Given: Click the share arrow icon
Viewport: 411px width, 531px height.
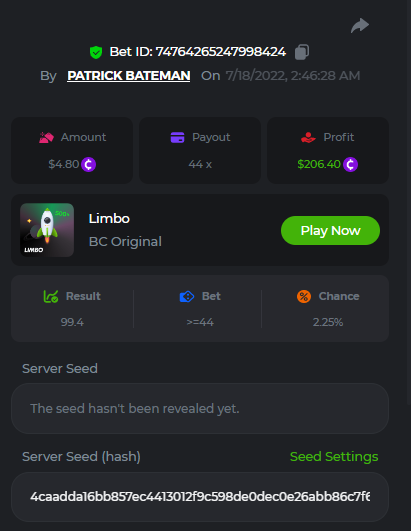Looking at the screenshot, I should coord(360,26).
